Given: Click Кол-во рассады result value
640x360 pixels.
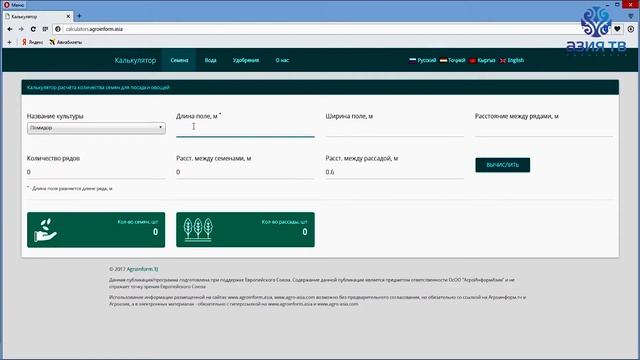Looking at the screenshot, I should click(x=305, y=232).
